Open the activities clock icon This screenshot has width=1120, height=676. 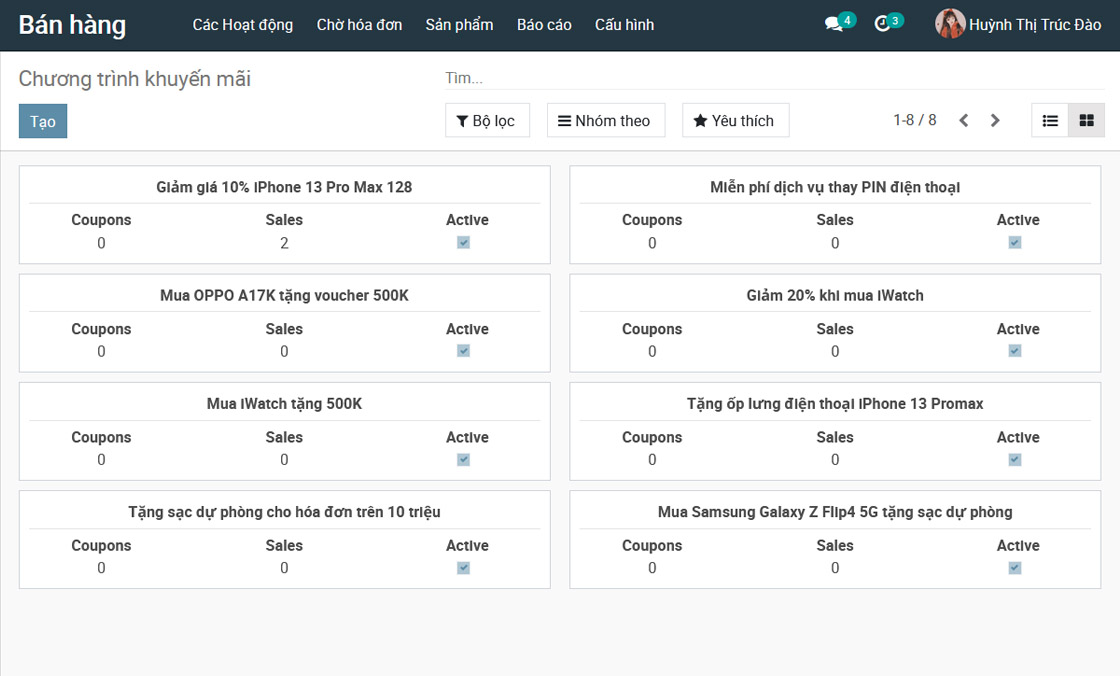[882, 24]
